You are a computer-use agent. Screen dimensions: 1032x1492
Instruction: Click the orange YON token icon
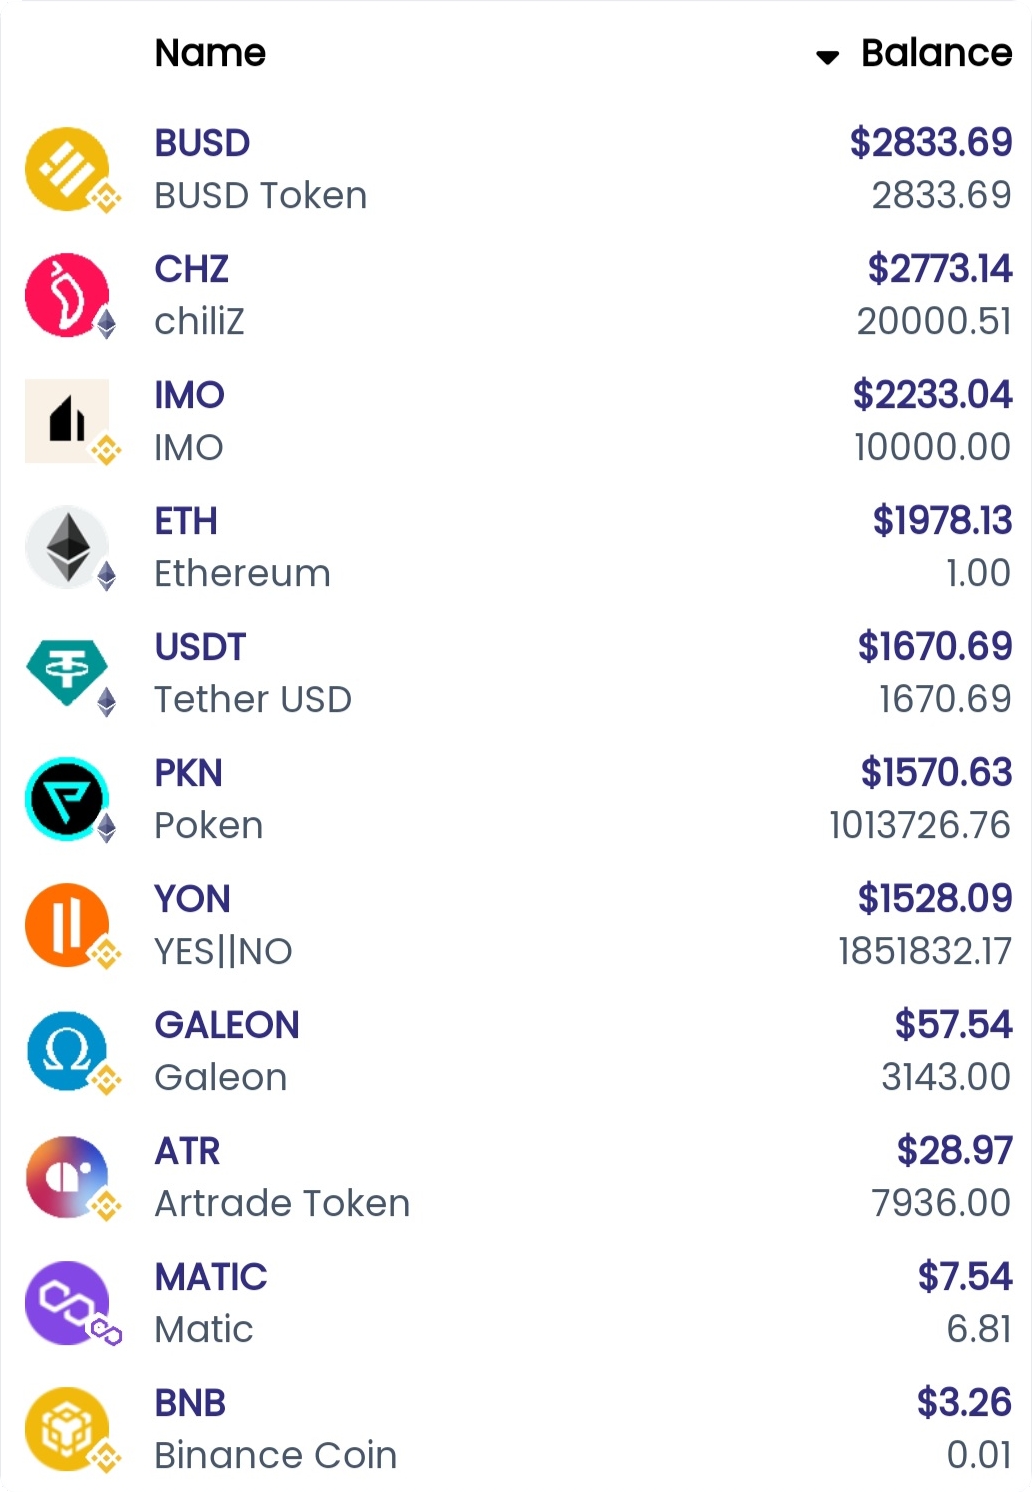point(67,925)
